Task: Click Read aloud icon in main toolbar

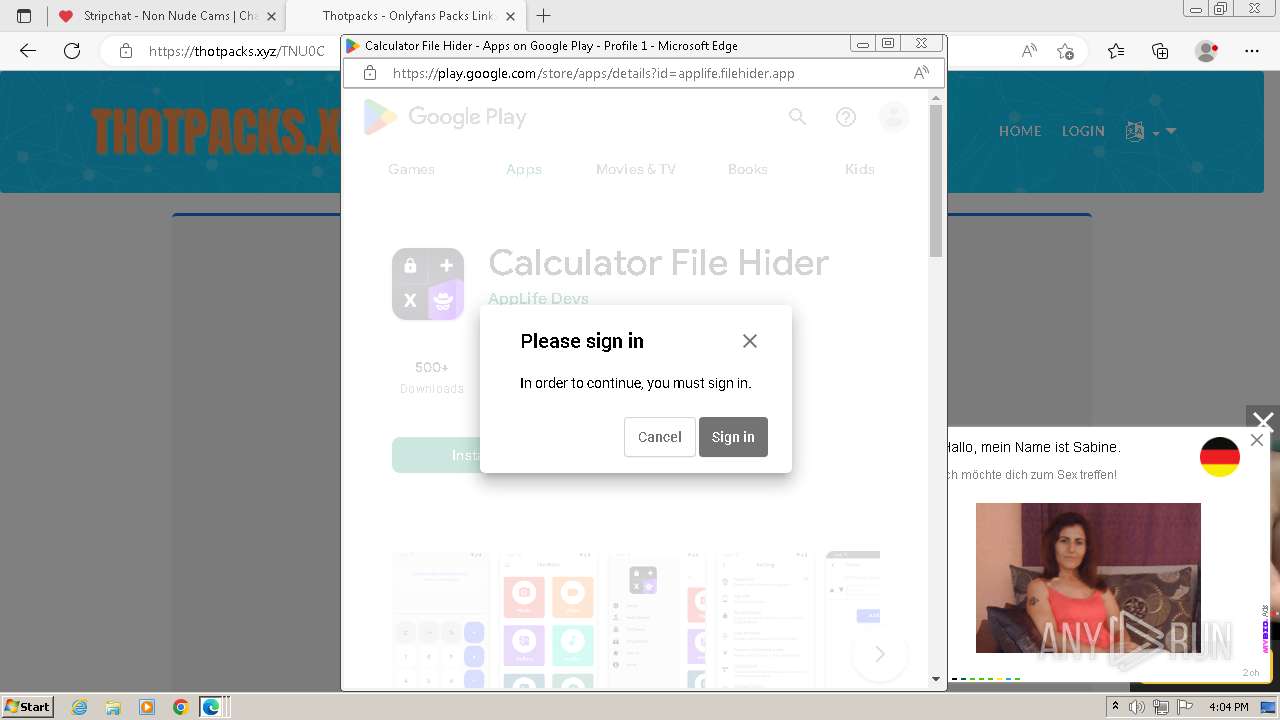Action: pyautogui.click(x=1029, y=51)
